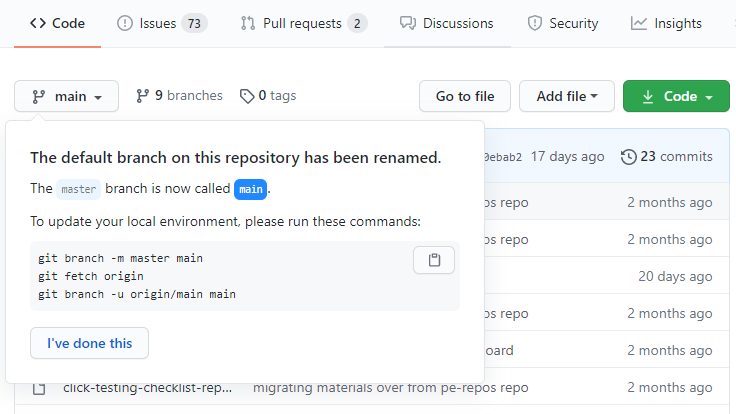Click the commit hash ending in ebab2
The width and height of the screenshot is (736, 414).
click(503, 157)
